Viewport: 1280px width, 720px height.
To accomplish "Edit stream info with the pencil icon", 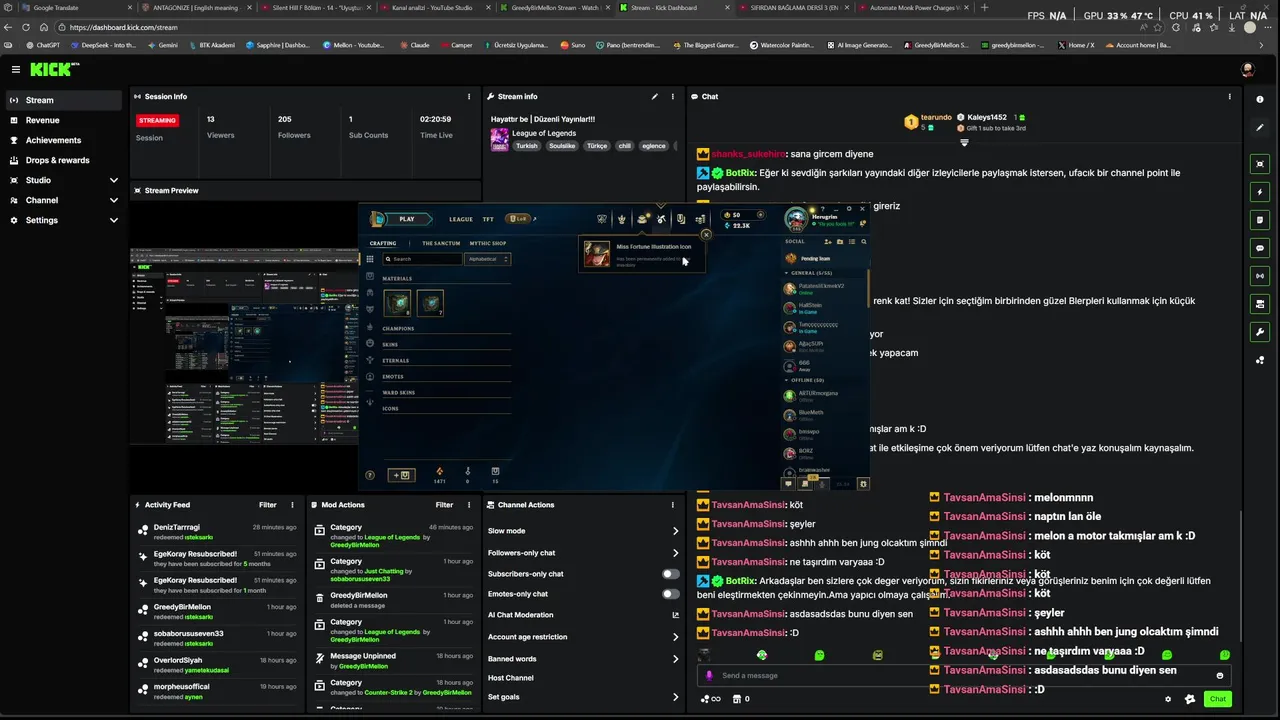I will click(x=655, y=97).
